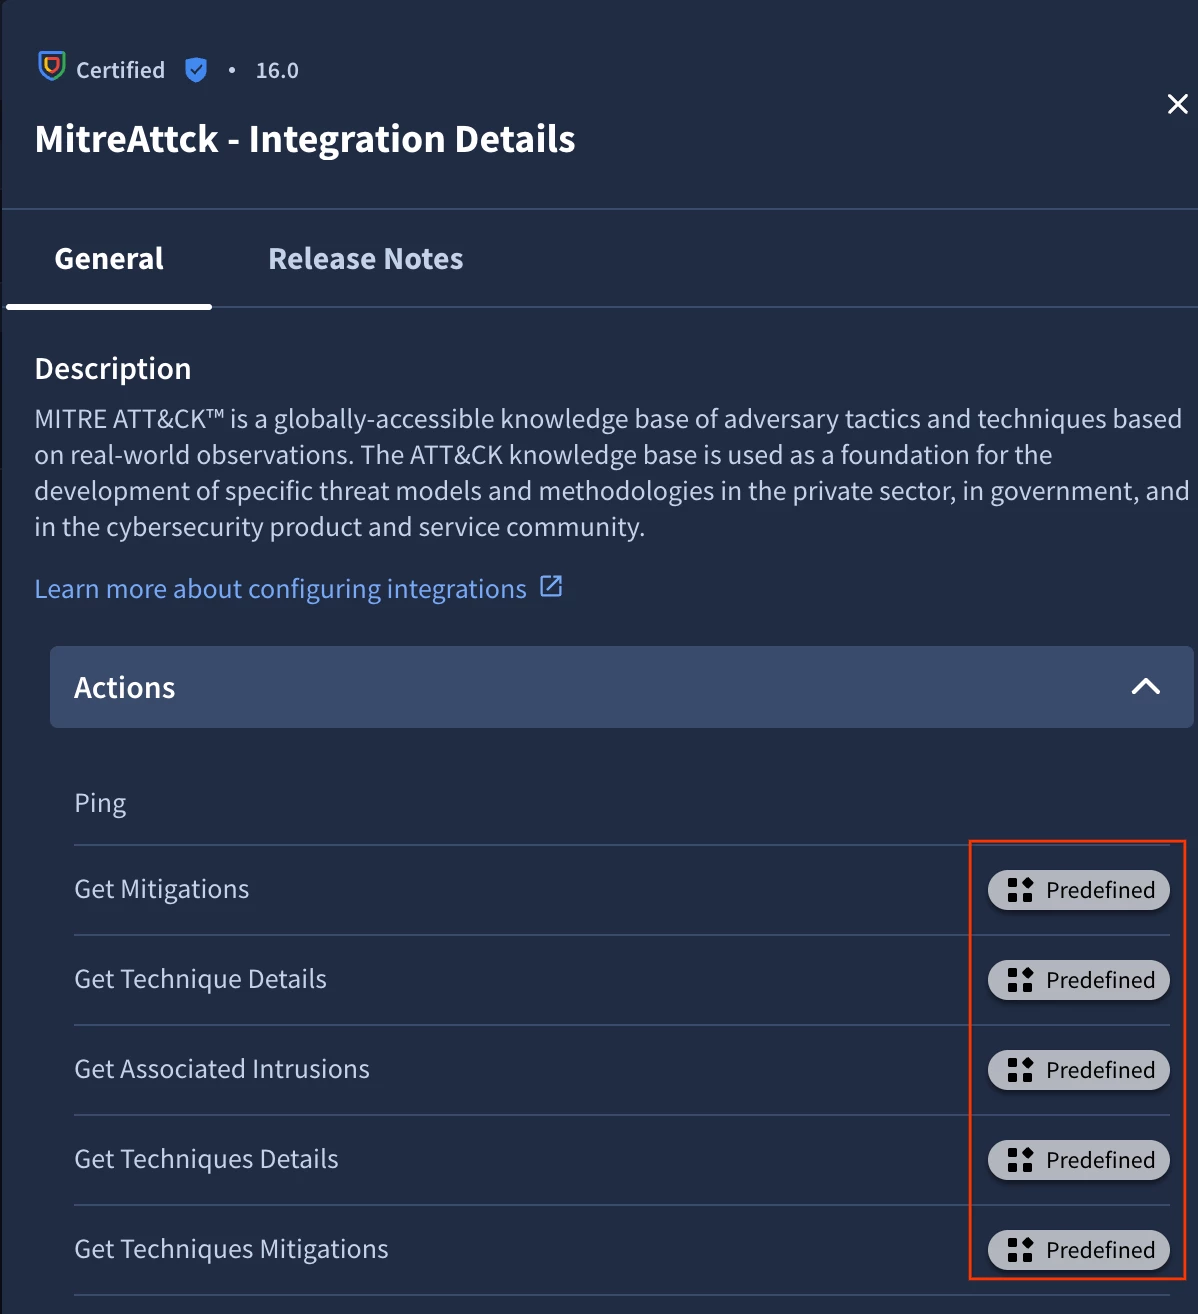Close the Integration Details panel

(x=1177, y=104)
